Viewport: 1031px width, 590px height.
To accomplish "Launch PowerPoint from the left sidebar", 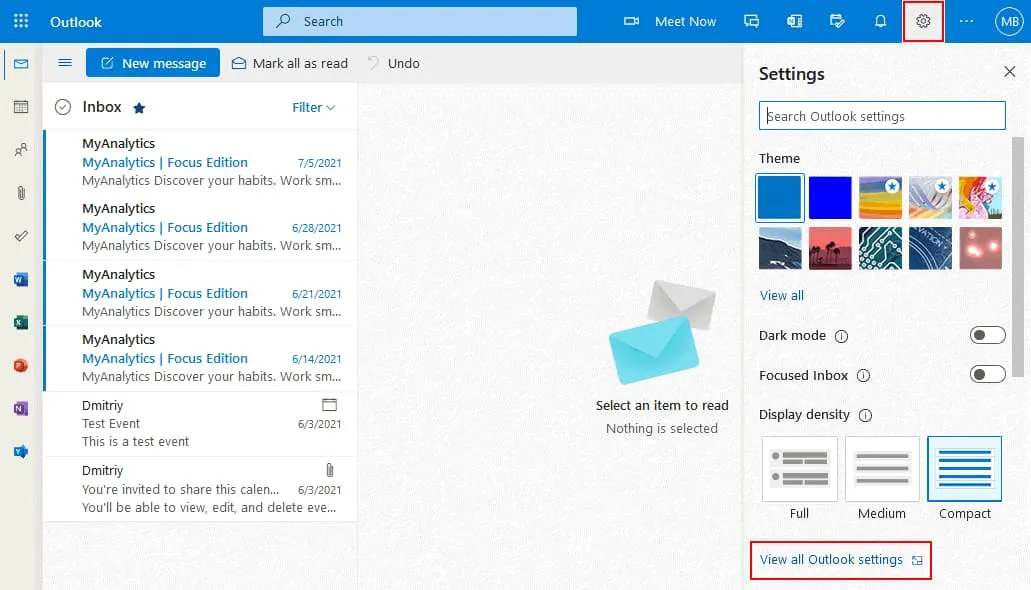I will [x=21, y=366].
